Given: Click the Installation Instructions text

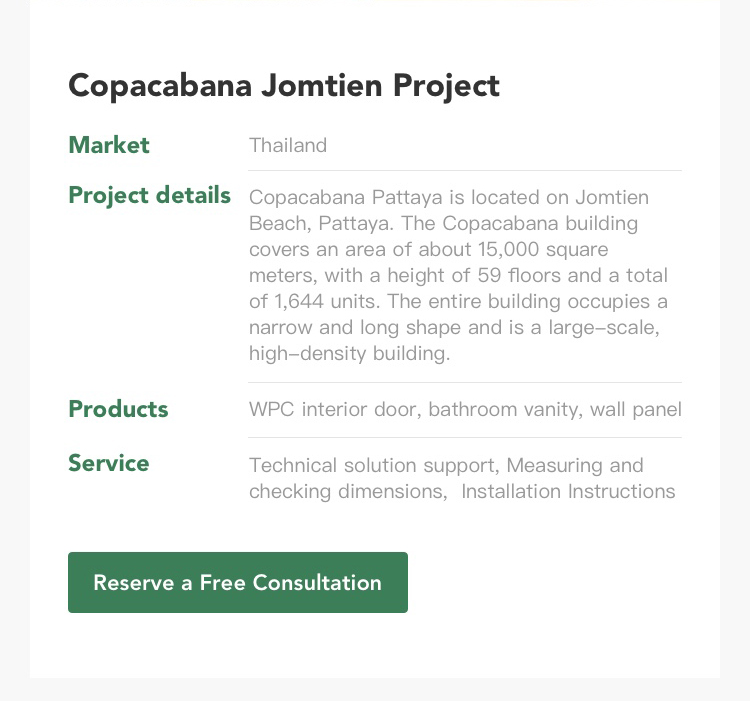Looking at the screenshot, I should [x=568, y=492].
